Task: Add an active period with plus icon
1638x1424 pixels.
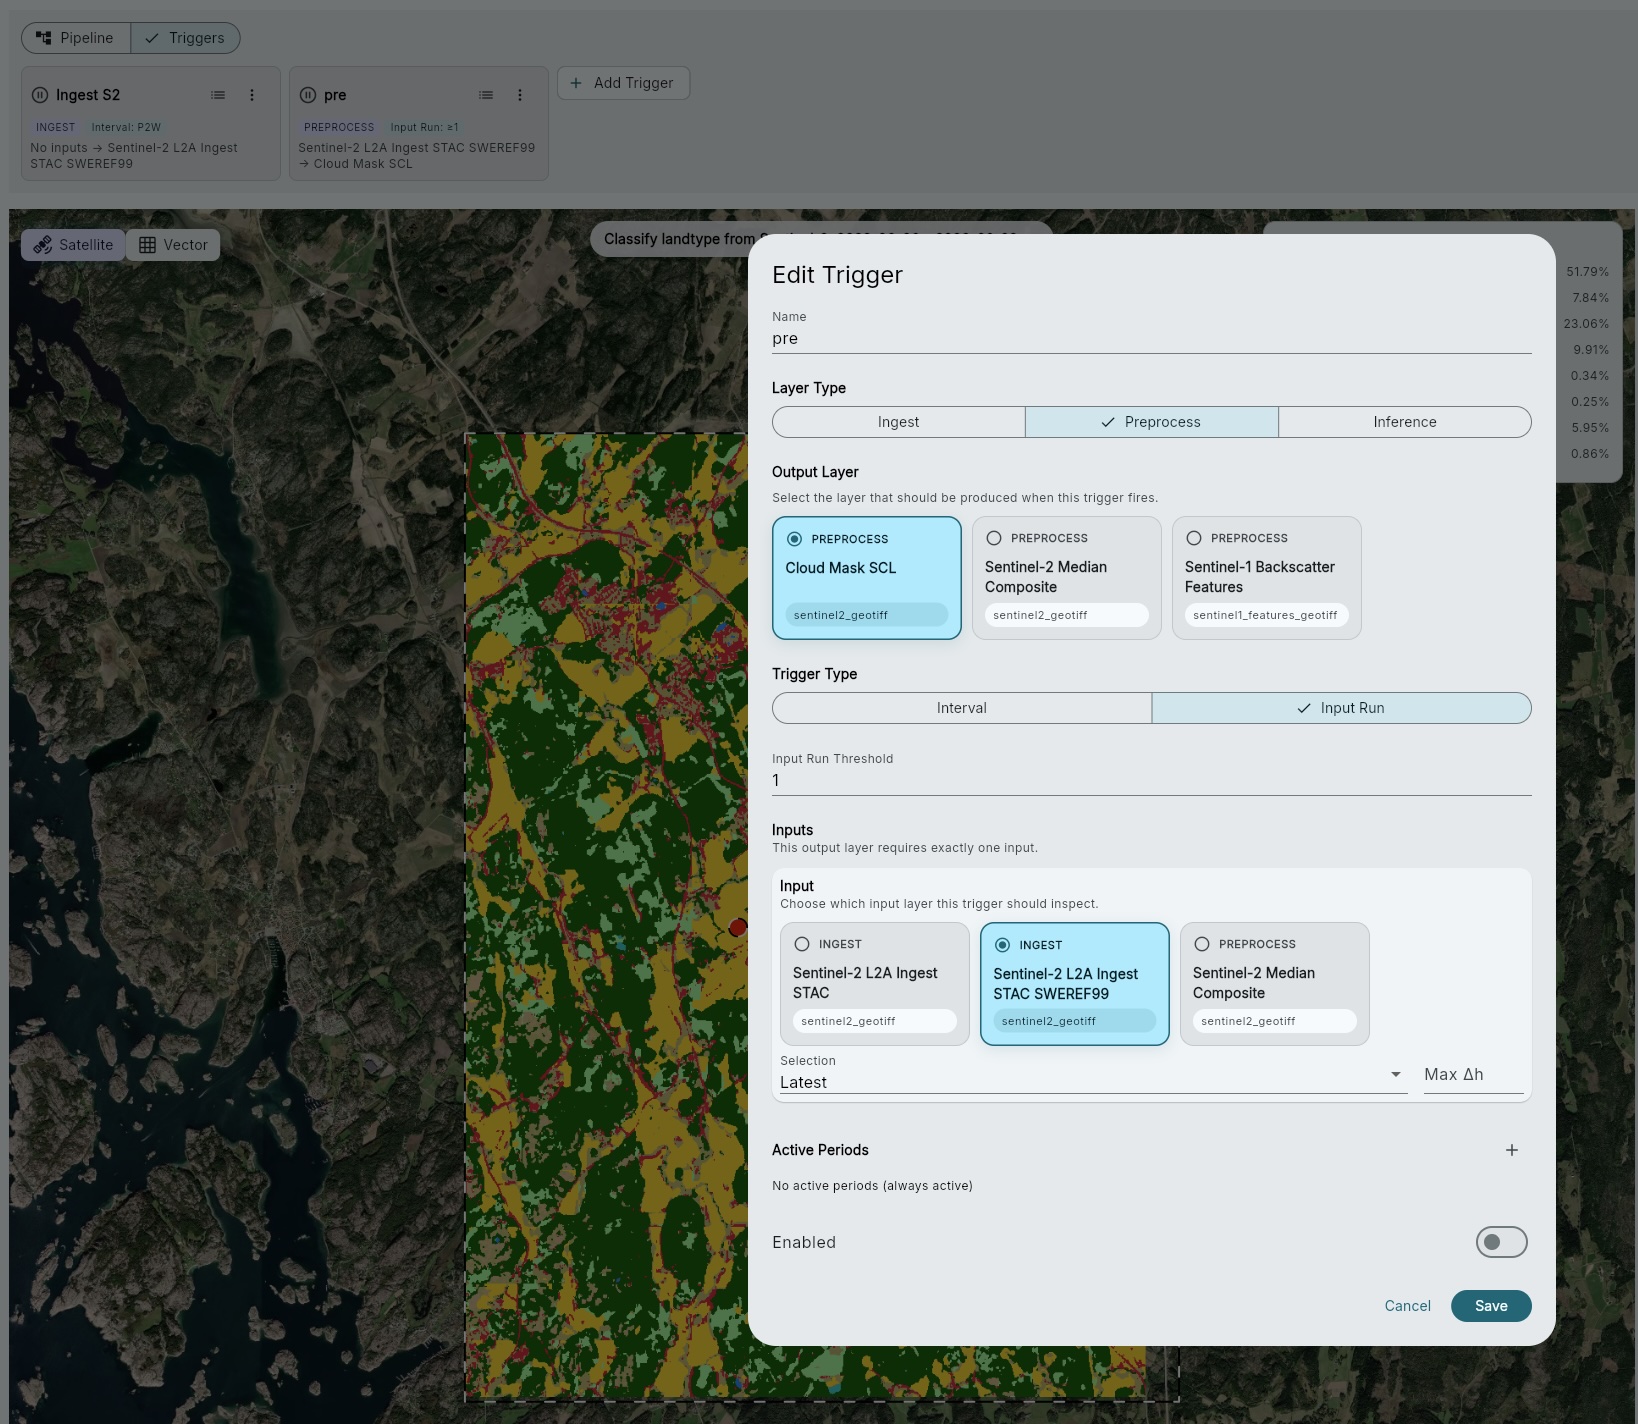Action: coord(1511,1150)
